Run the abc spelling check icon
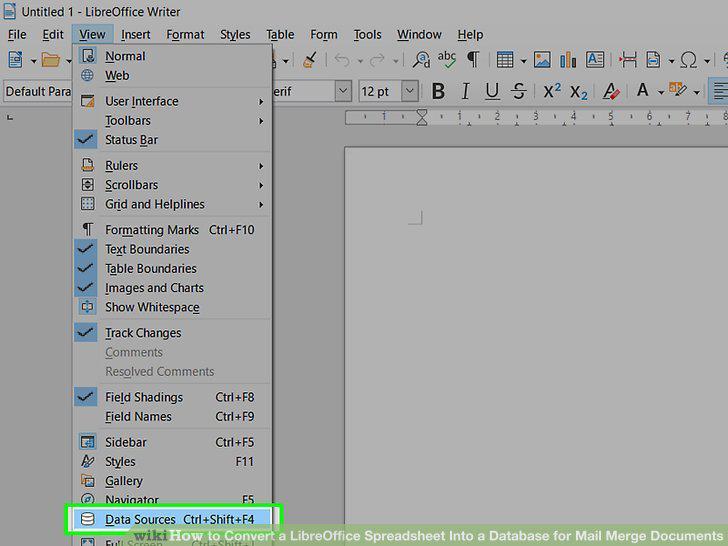Viewport: 728px width, 546px height. [x=447, y=60]
